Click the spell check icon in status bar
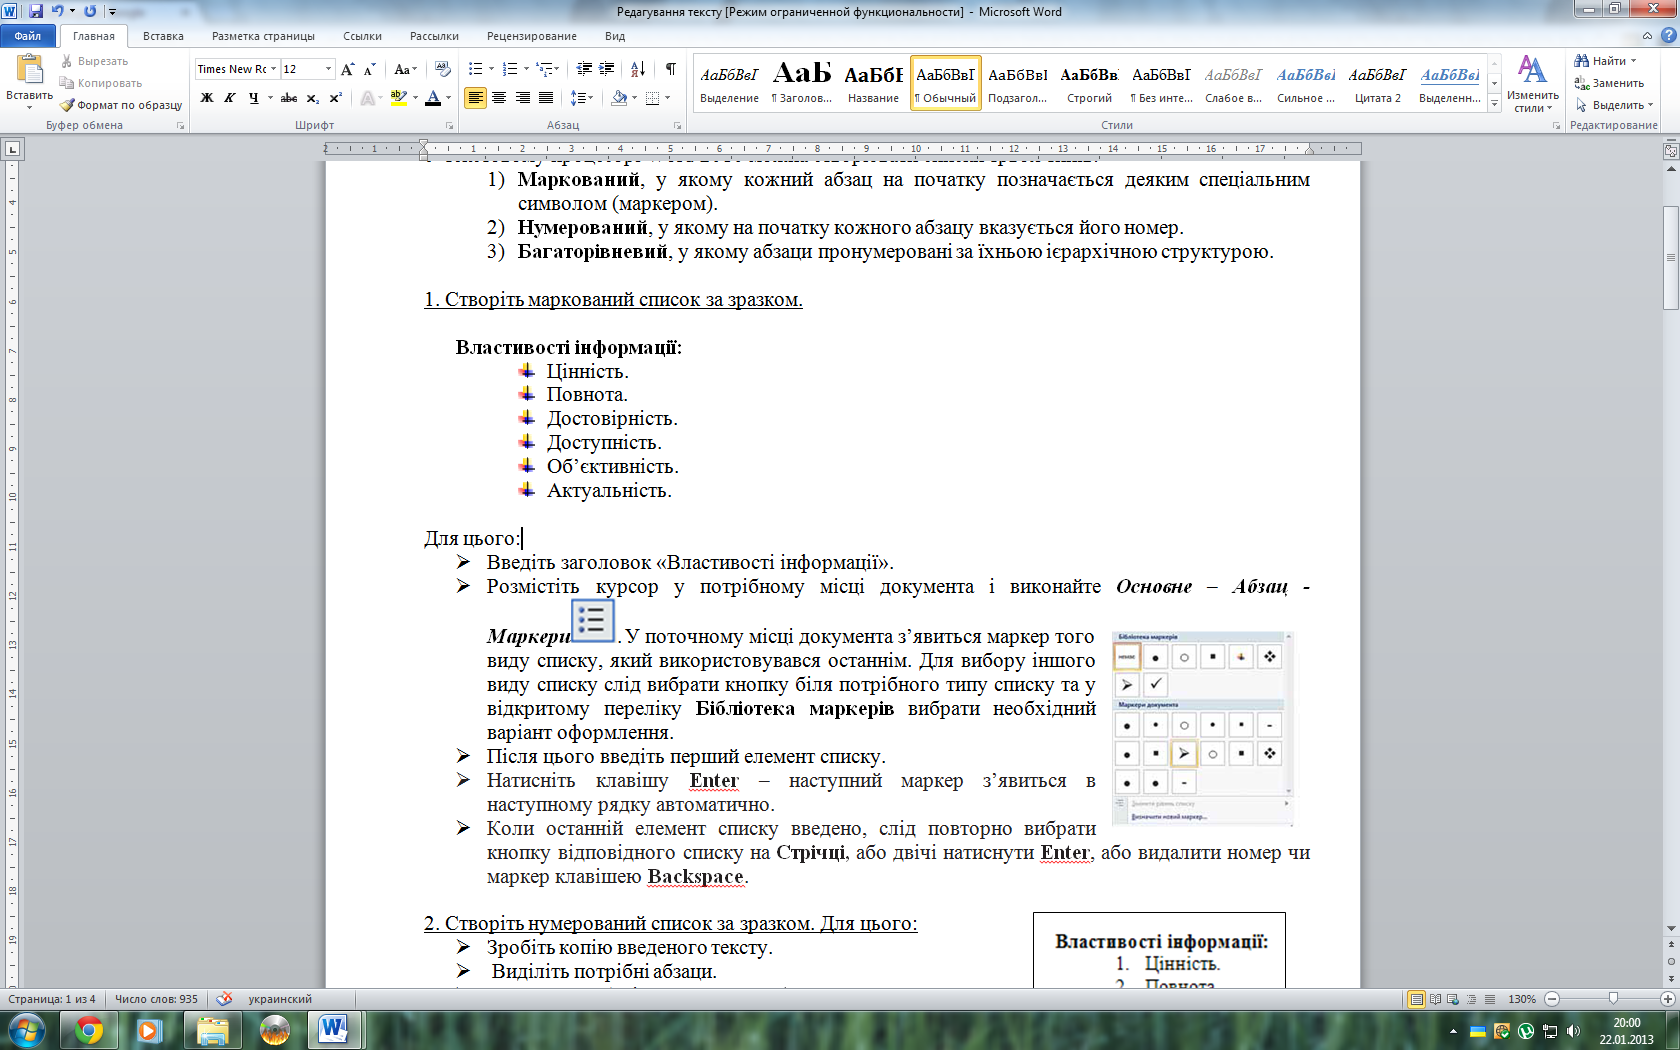 pyautogui.click(x=225, y=999)
